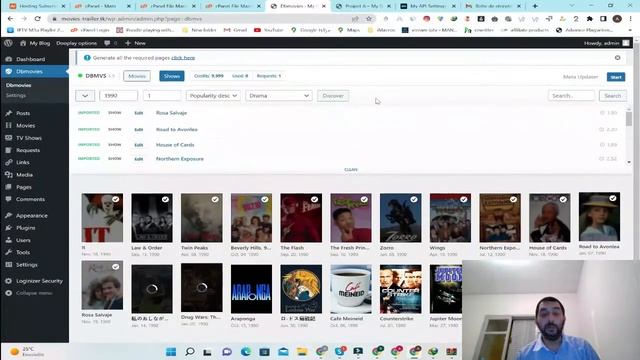Open Loginizer Security gear icon
This screenshot has width=640, height=360.
pyautogui.click(x=9, y=281)
